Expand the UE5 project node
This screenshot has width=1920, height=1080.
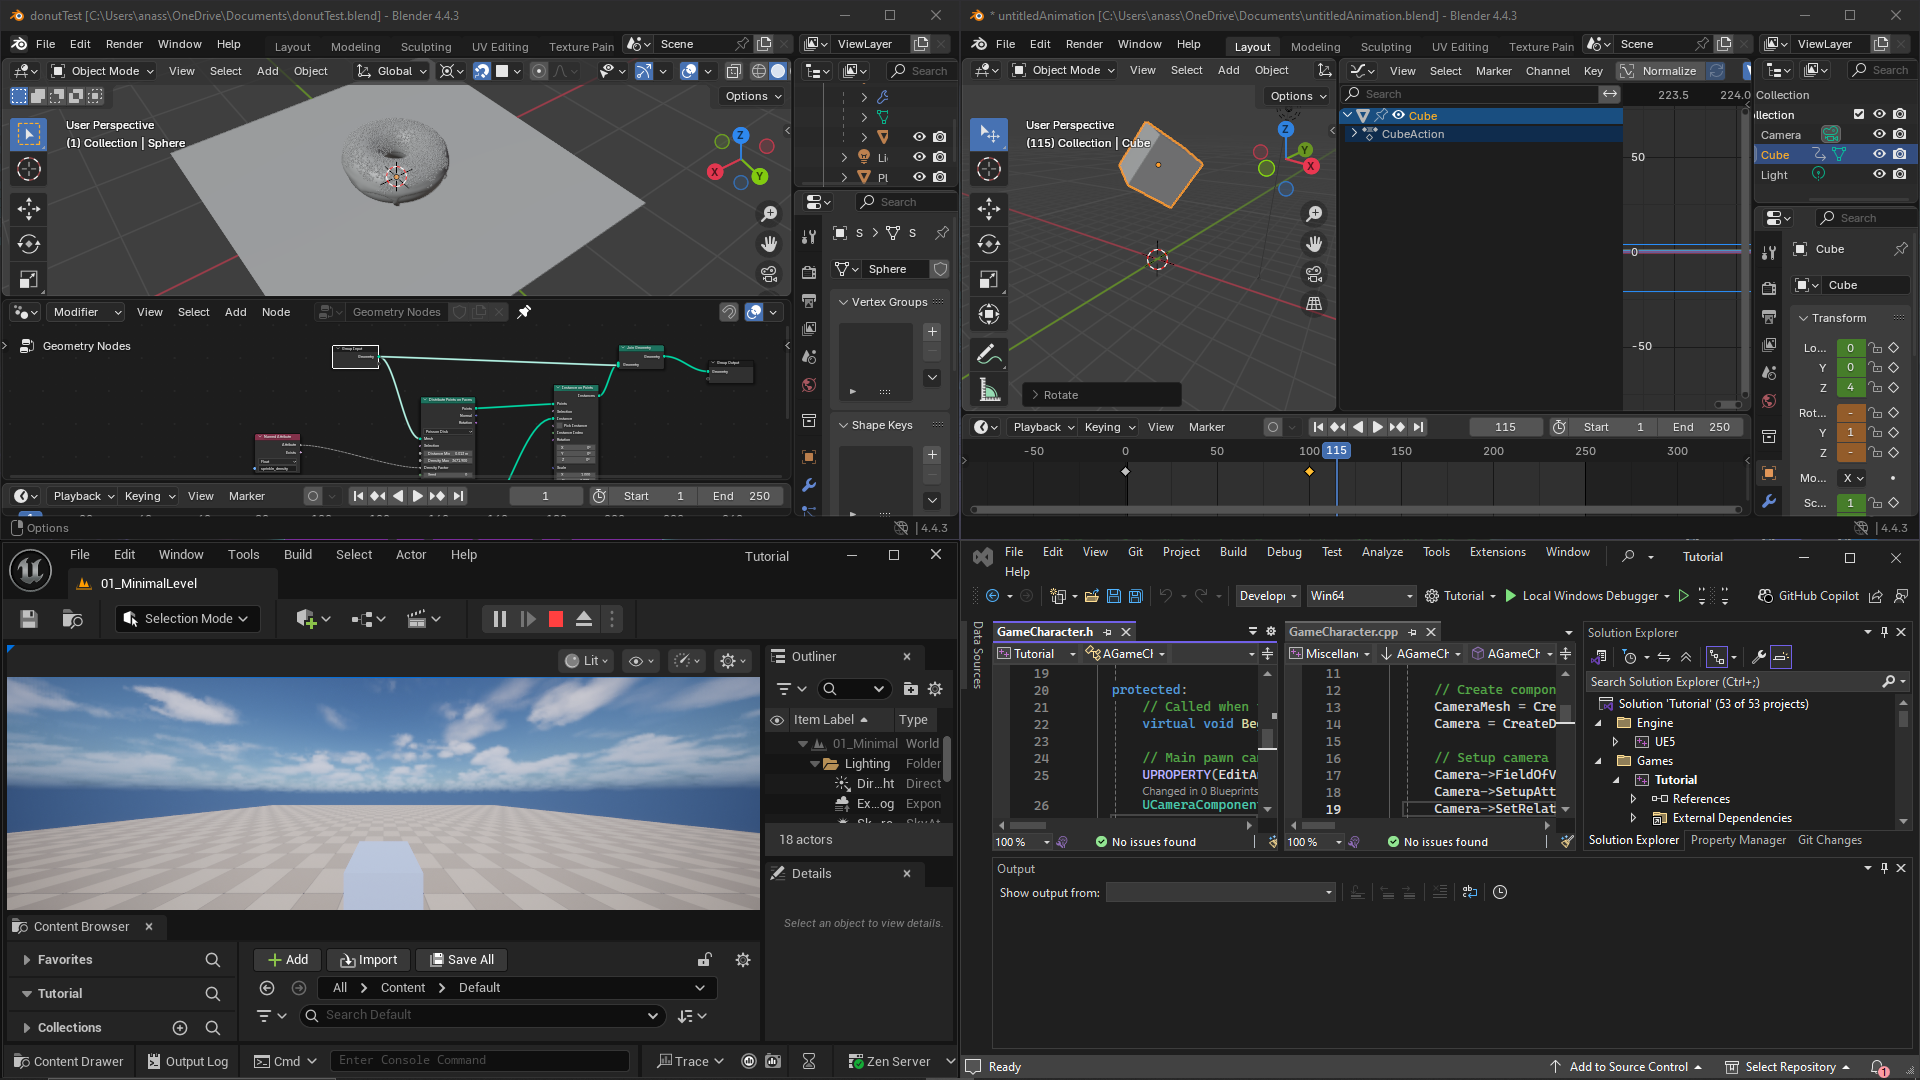(1615, 742)
